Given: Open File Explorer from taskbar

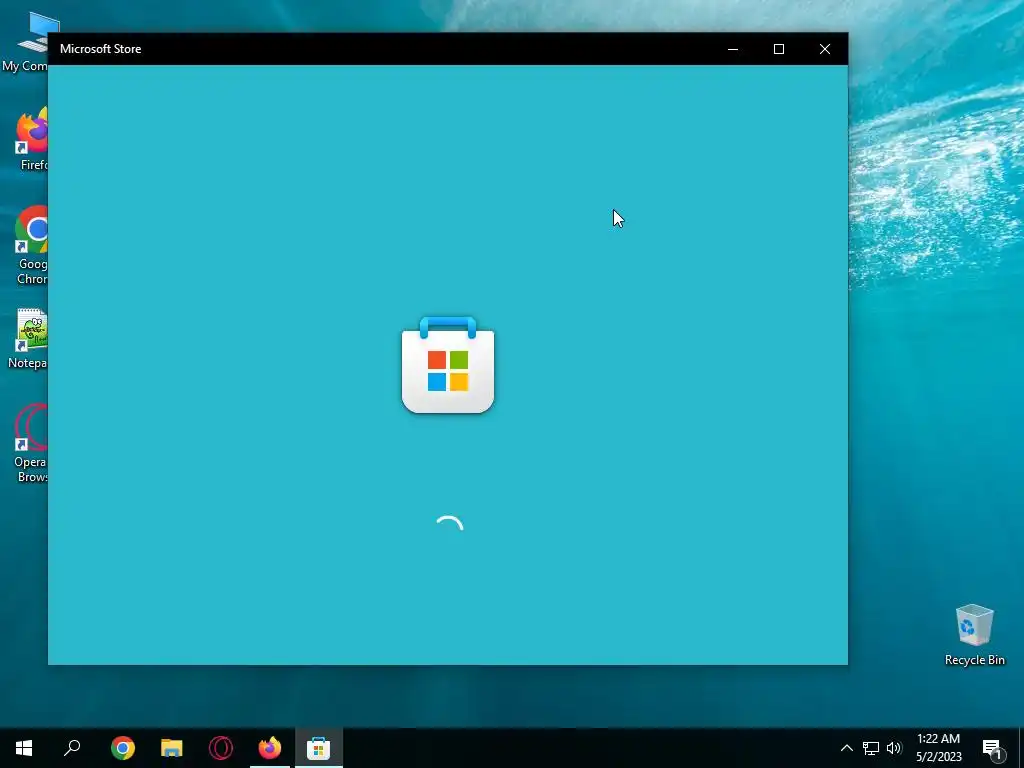Looking at the screenshot, I should pos(172,748).
